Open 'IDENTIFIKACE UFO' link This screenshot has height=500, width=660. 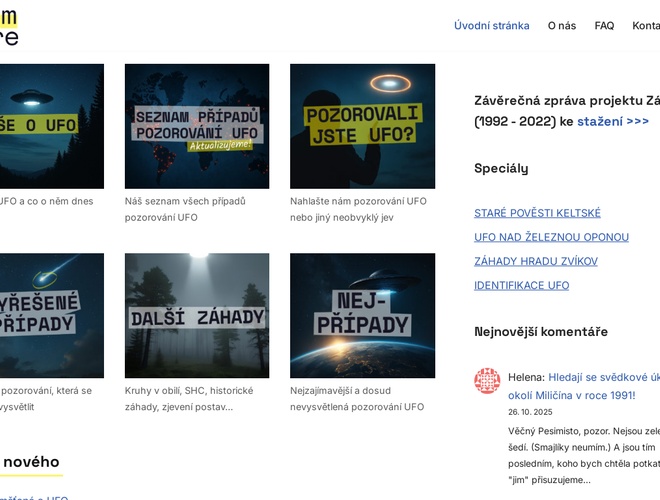click(x=522, y=285)
